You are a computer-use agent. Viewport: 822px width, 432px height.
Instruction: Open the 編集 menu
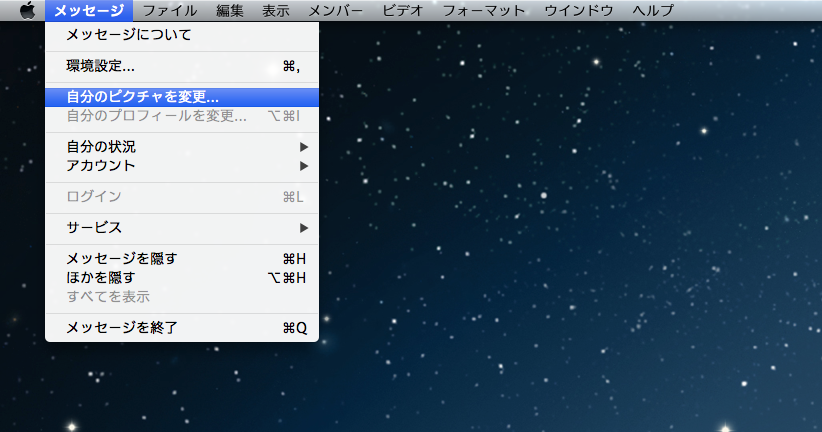point(230,10)
